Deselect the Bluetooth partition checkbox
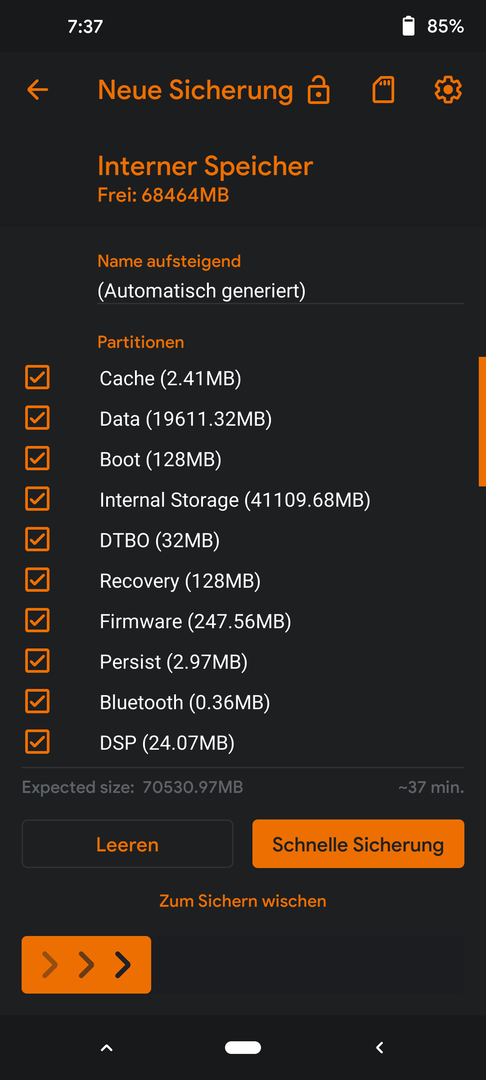The width and height of the screenshot is (486, 1080). coord(37,702)
